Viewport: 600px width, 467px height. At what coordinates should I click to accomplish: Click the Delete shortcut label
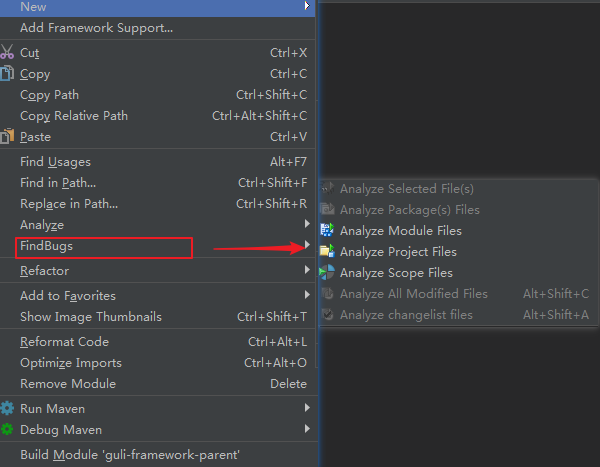coord(289,384)
